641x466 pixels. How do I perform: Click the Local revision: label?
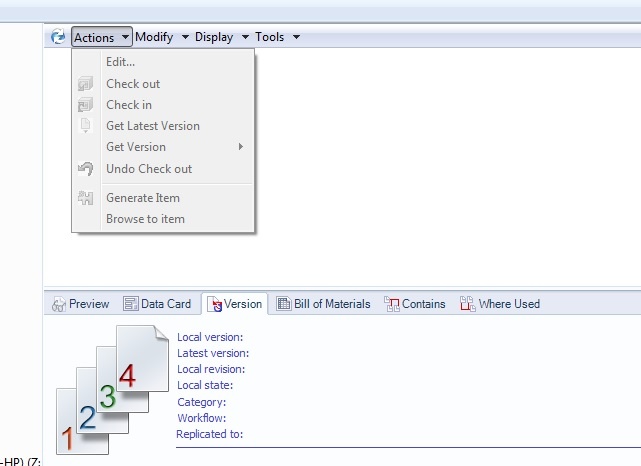pos(211,369)
